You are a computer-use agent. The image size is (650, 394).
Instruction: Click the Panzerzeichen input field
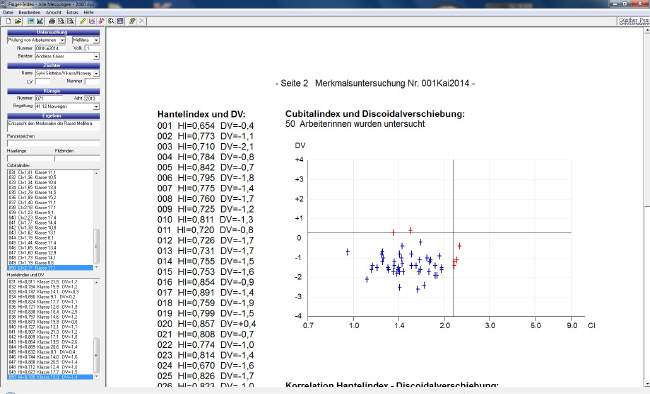click(x=53, y=143)
